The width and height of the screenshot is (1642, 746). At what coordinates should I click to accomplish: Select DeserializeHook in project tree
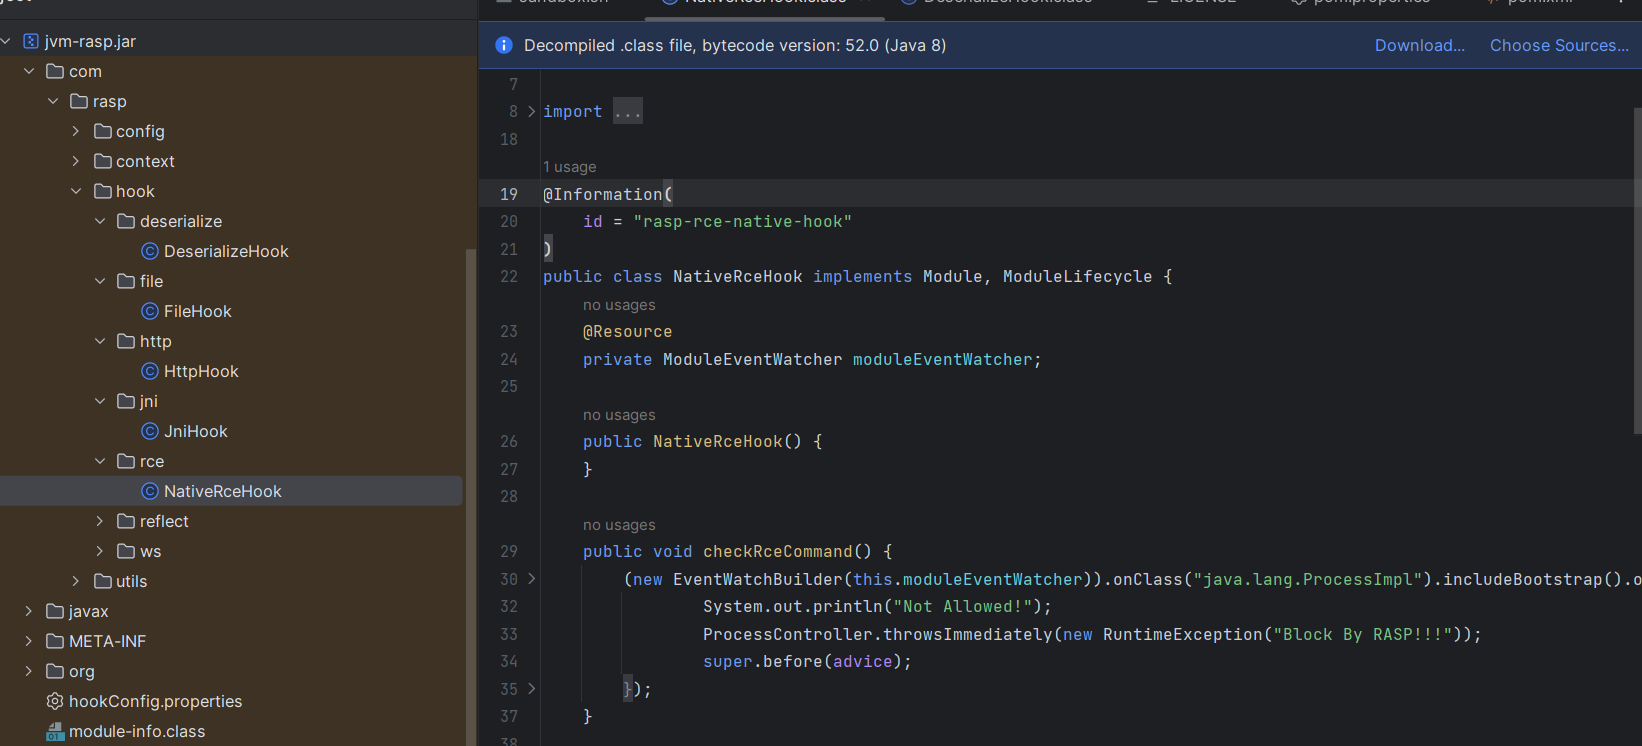(231, 251)
